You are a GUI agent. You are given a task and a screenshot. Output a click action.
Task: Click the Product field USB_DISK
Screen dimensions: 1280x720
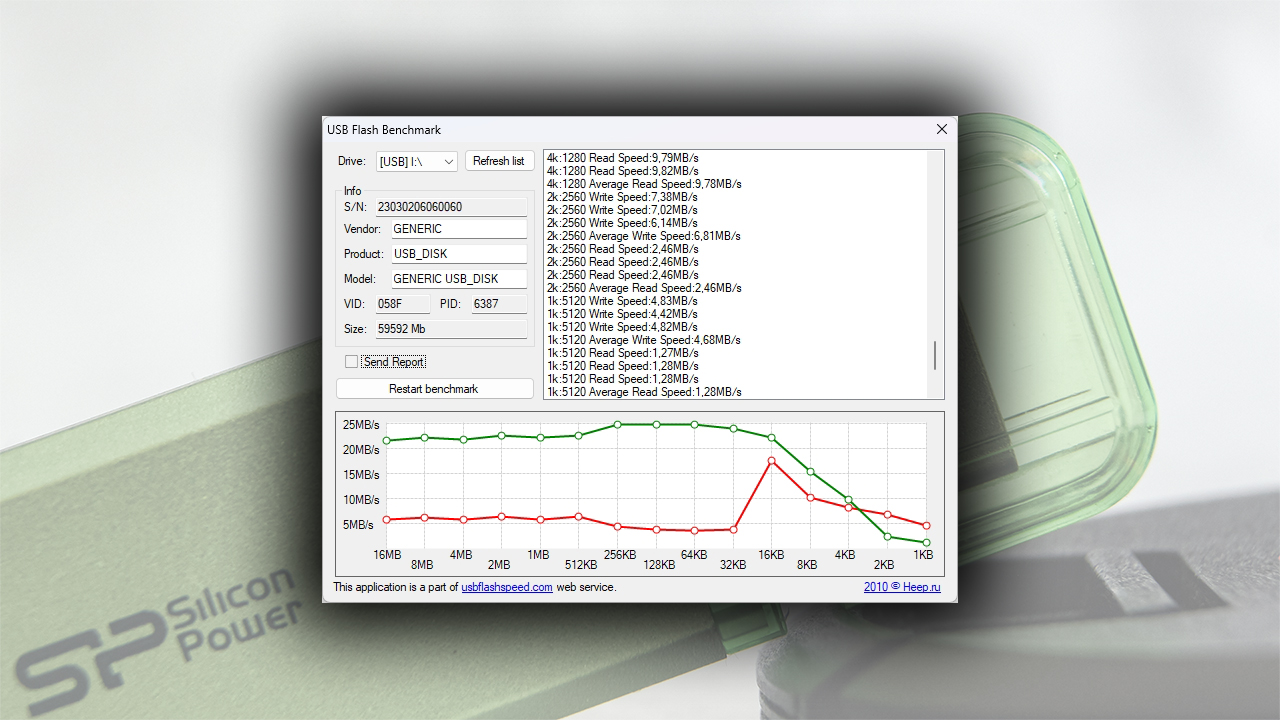(x=459, y=254)
